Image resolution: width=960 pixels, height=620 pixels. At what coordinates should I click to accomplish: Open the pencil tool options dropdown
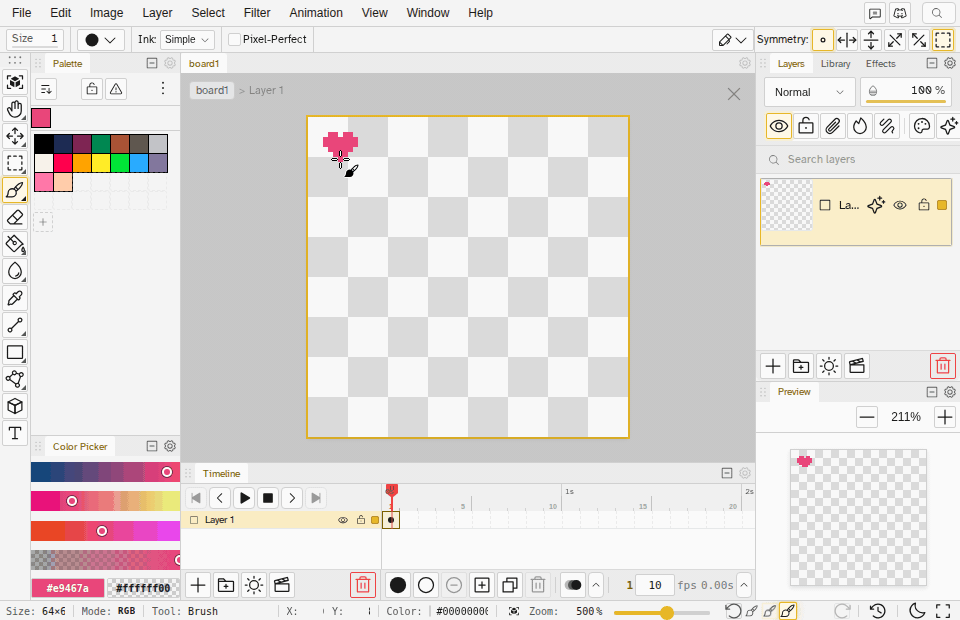tap(732, 40)
